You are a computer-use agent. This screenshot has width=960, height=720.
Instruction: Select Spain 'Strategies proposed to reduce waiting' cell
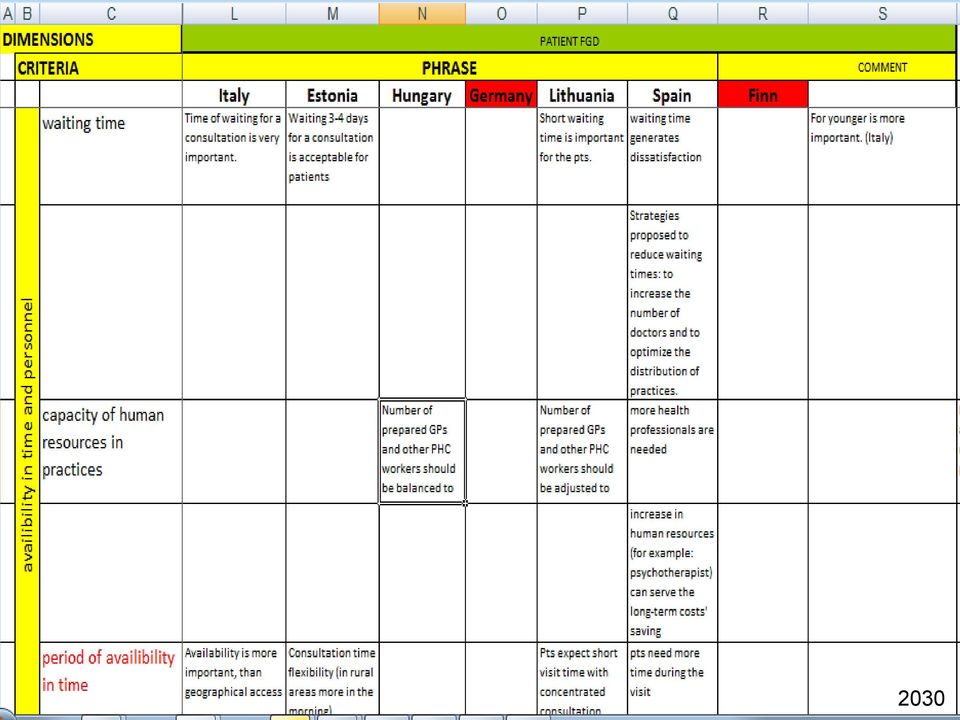coord(672,302)
